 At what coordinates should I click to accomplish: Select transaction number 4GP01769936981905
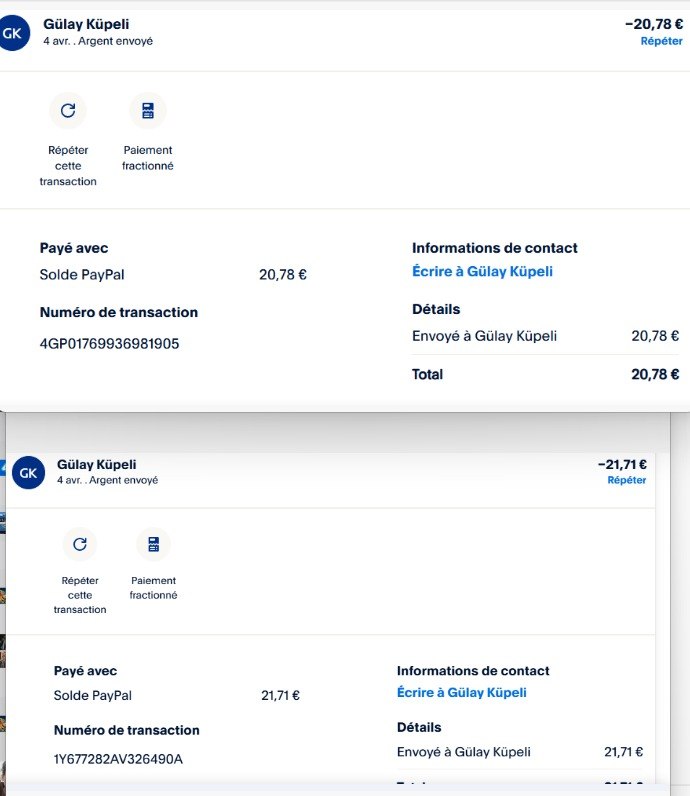point(109,344)
